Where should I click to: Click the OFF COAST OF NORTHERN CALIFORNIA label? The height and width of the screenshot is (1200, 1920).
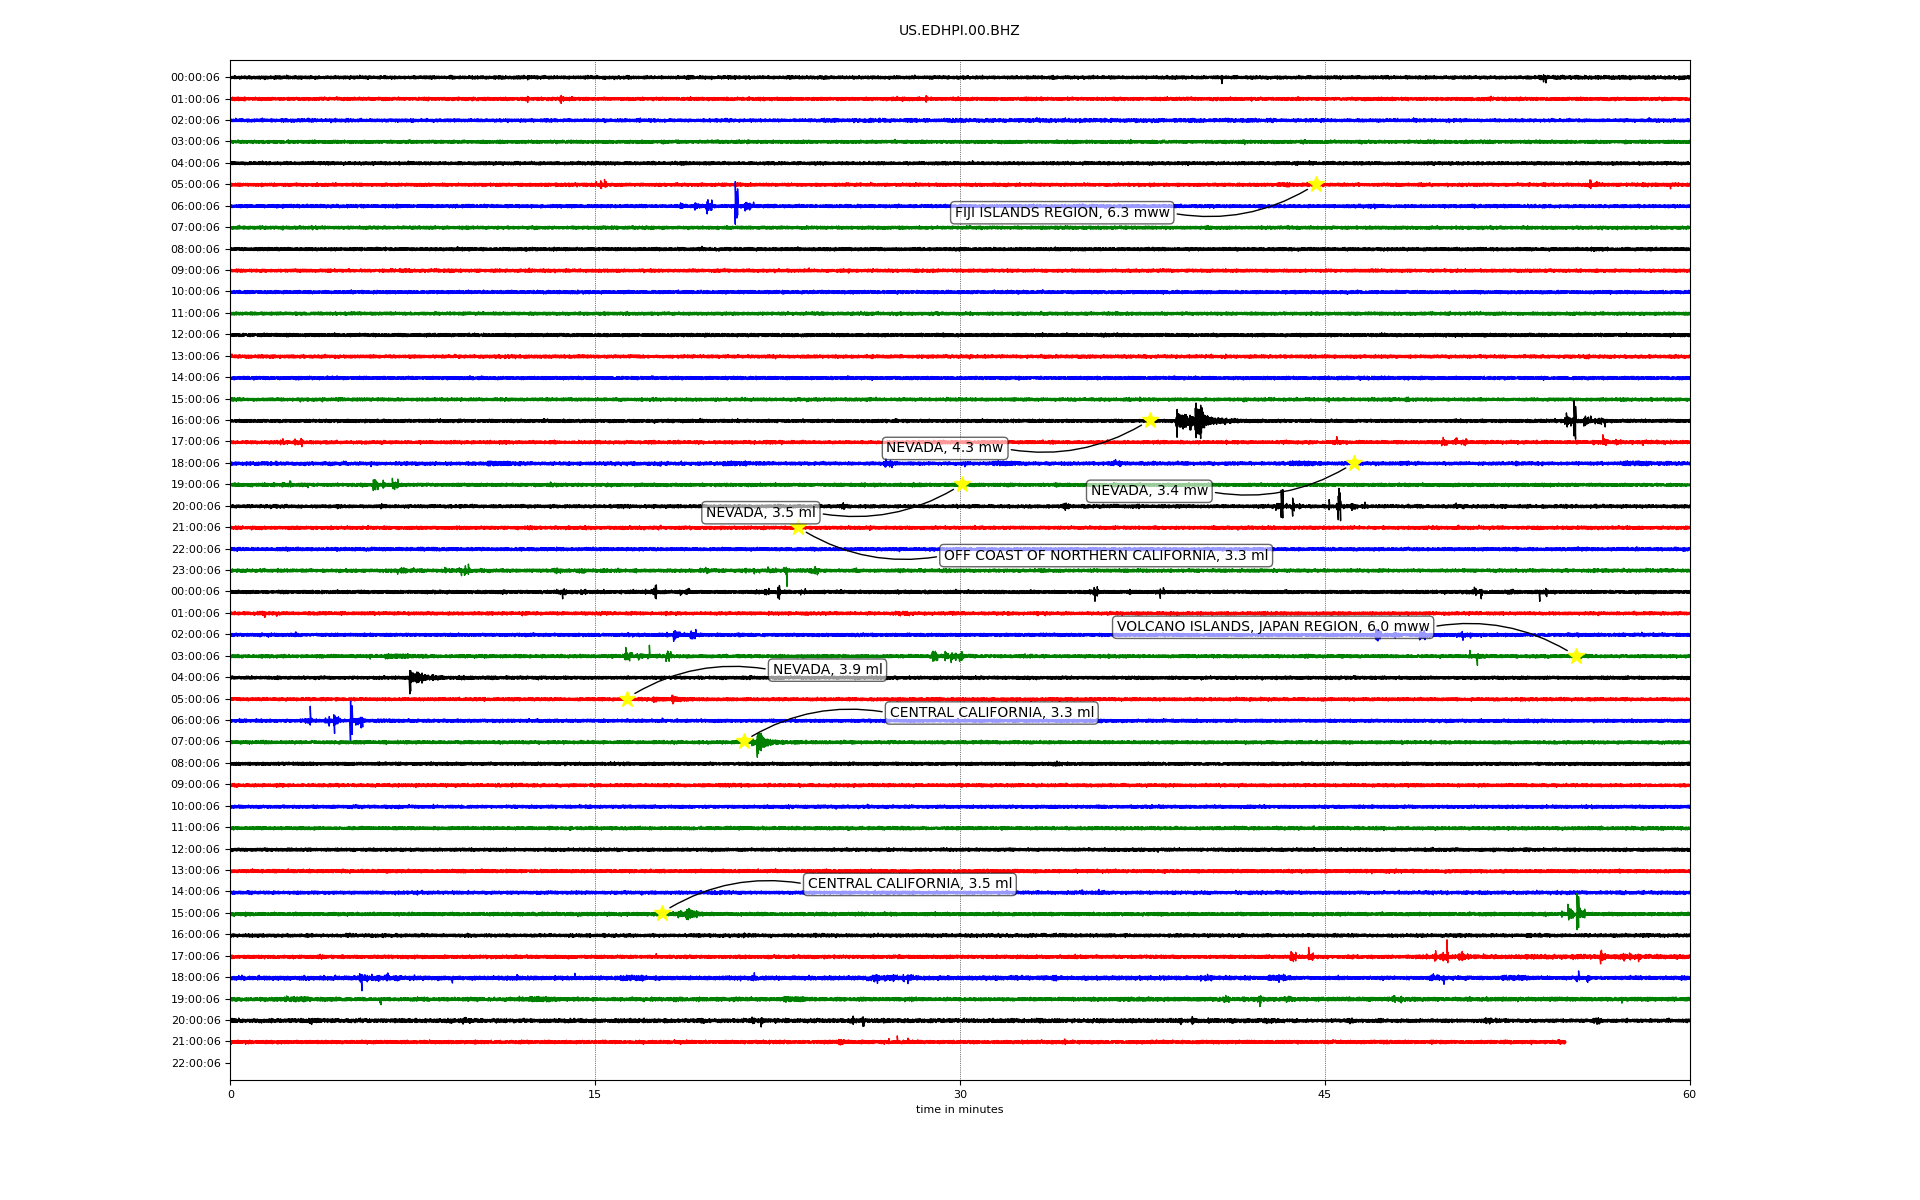coord(1105,556)
